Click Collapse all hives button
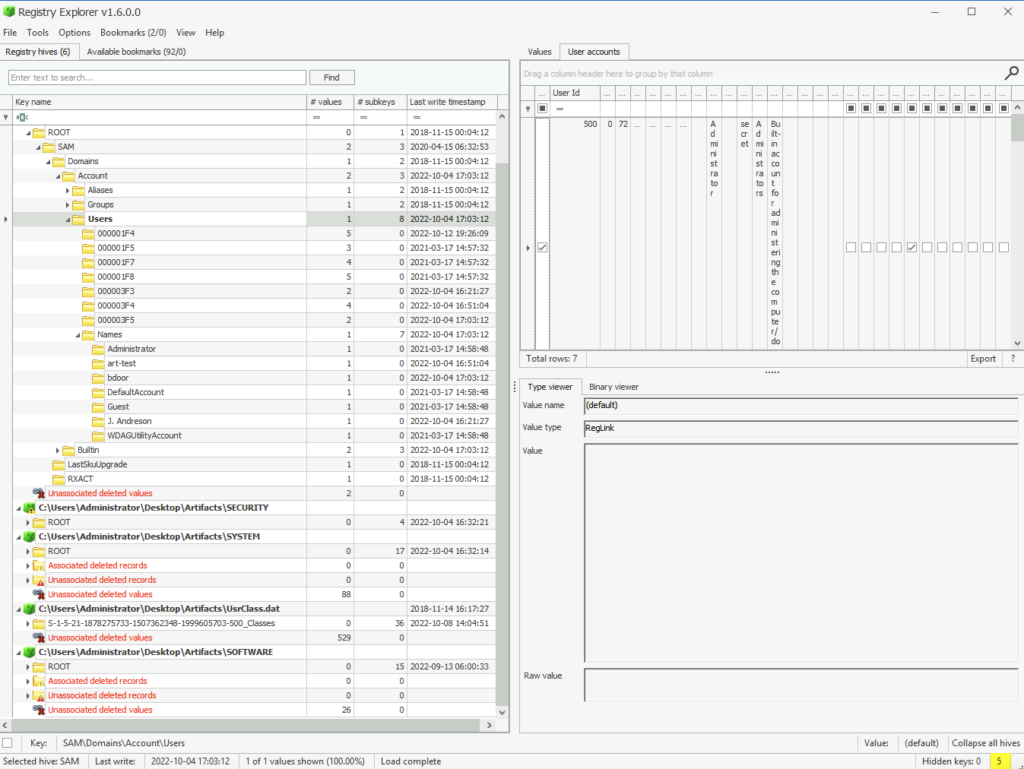 pos(985,743)
